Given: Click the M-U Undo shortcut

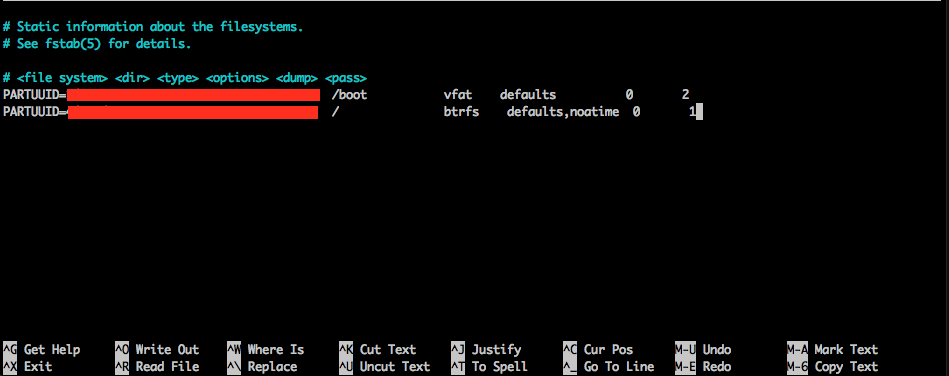Looking at the screenshot, I should point(703,349).
